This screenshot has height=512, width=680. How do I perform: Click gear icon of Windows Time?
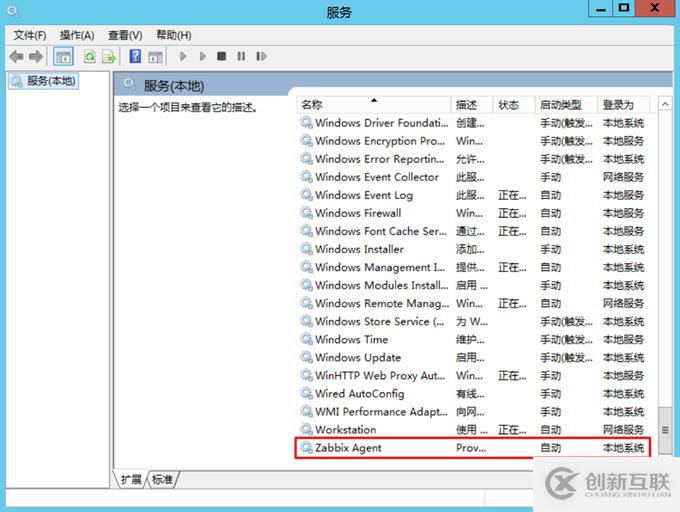(306, 339)
